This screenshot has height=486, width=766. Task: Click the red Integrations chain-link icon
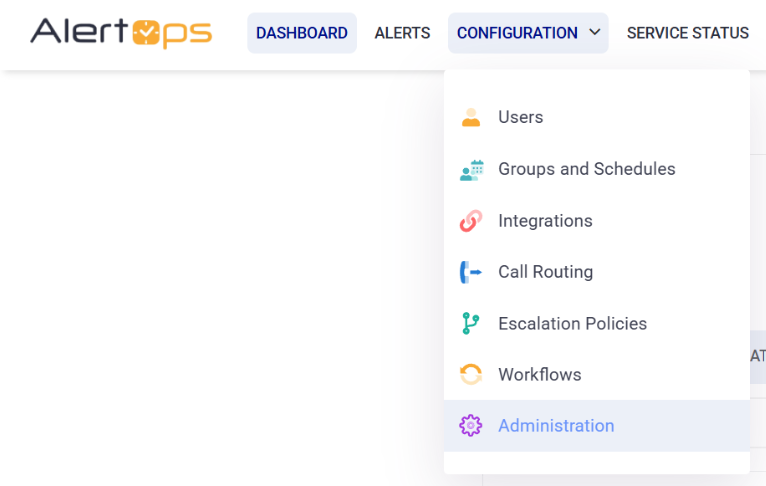pos(471,221)
